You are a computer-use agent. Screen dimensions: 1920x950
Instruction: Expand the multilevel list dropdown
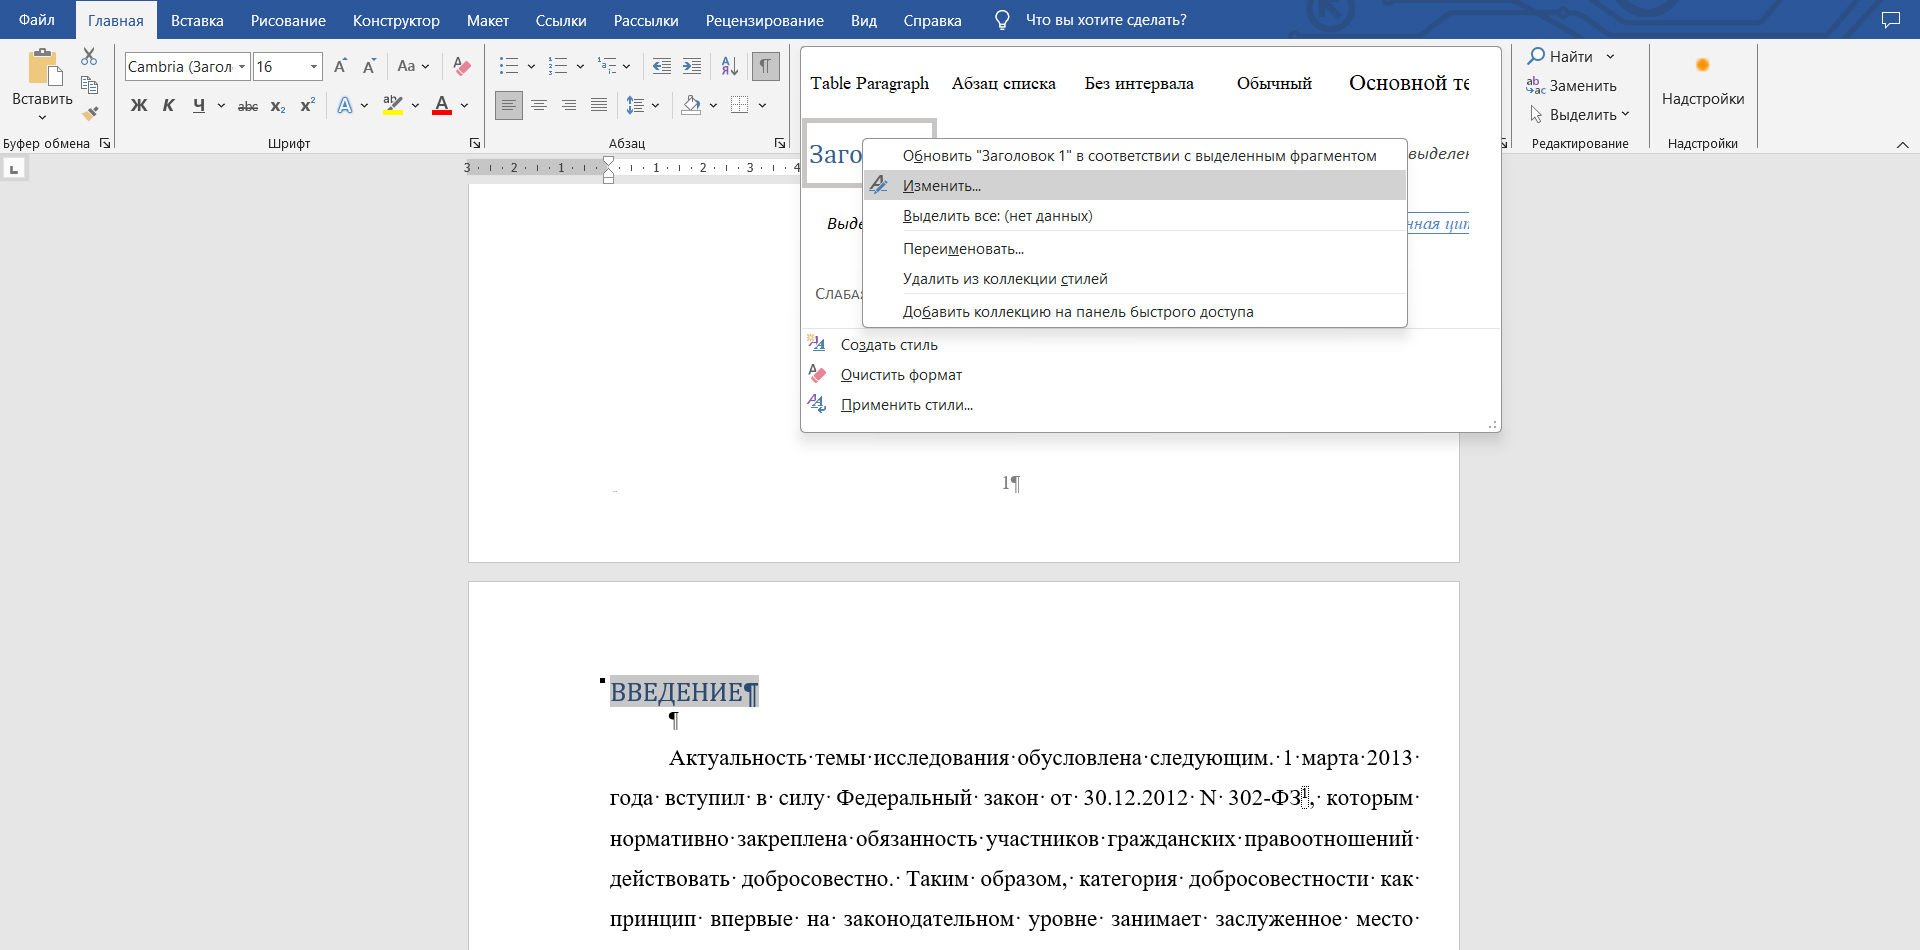627,66
